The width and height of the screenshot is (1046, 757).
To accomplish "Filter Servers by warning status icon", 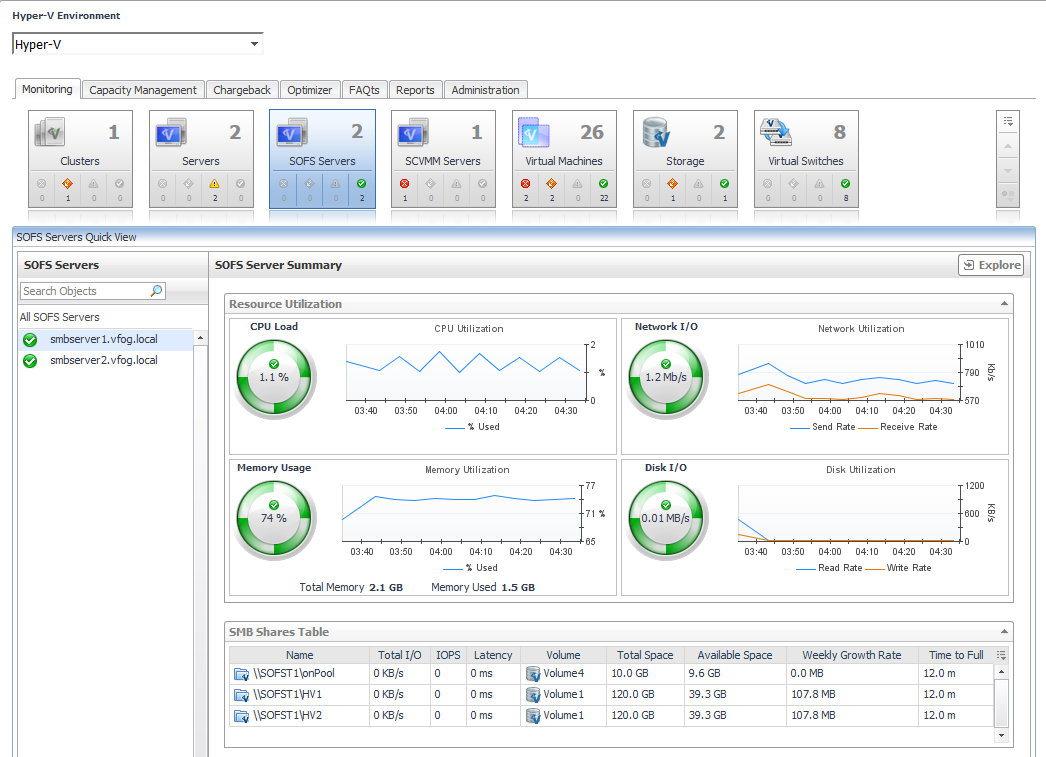I will point(214,183).
